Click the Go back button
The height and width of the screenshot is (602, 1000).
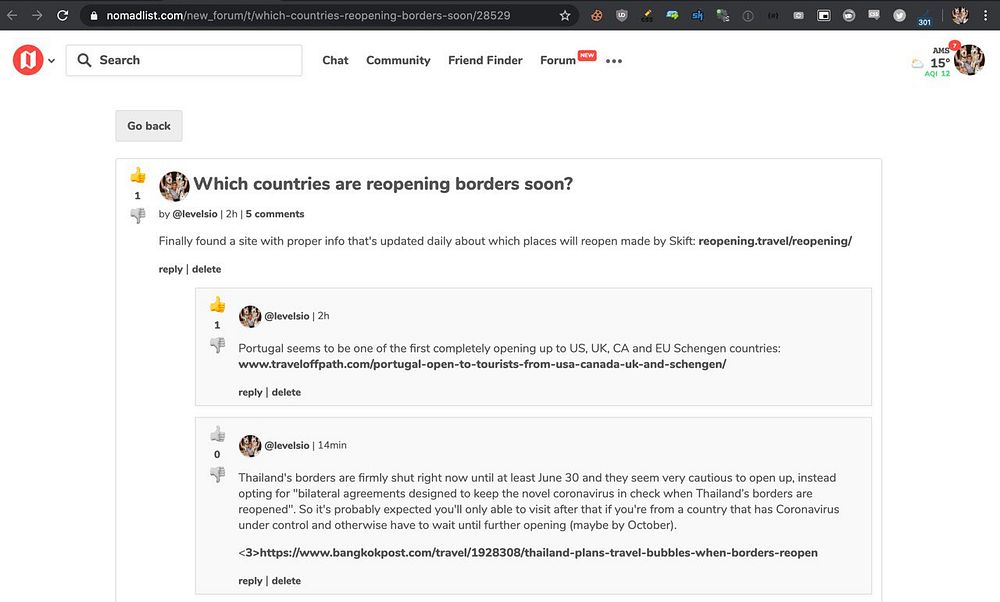149,126
